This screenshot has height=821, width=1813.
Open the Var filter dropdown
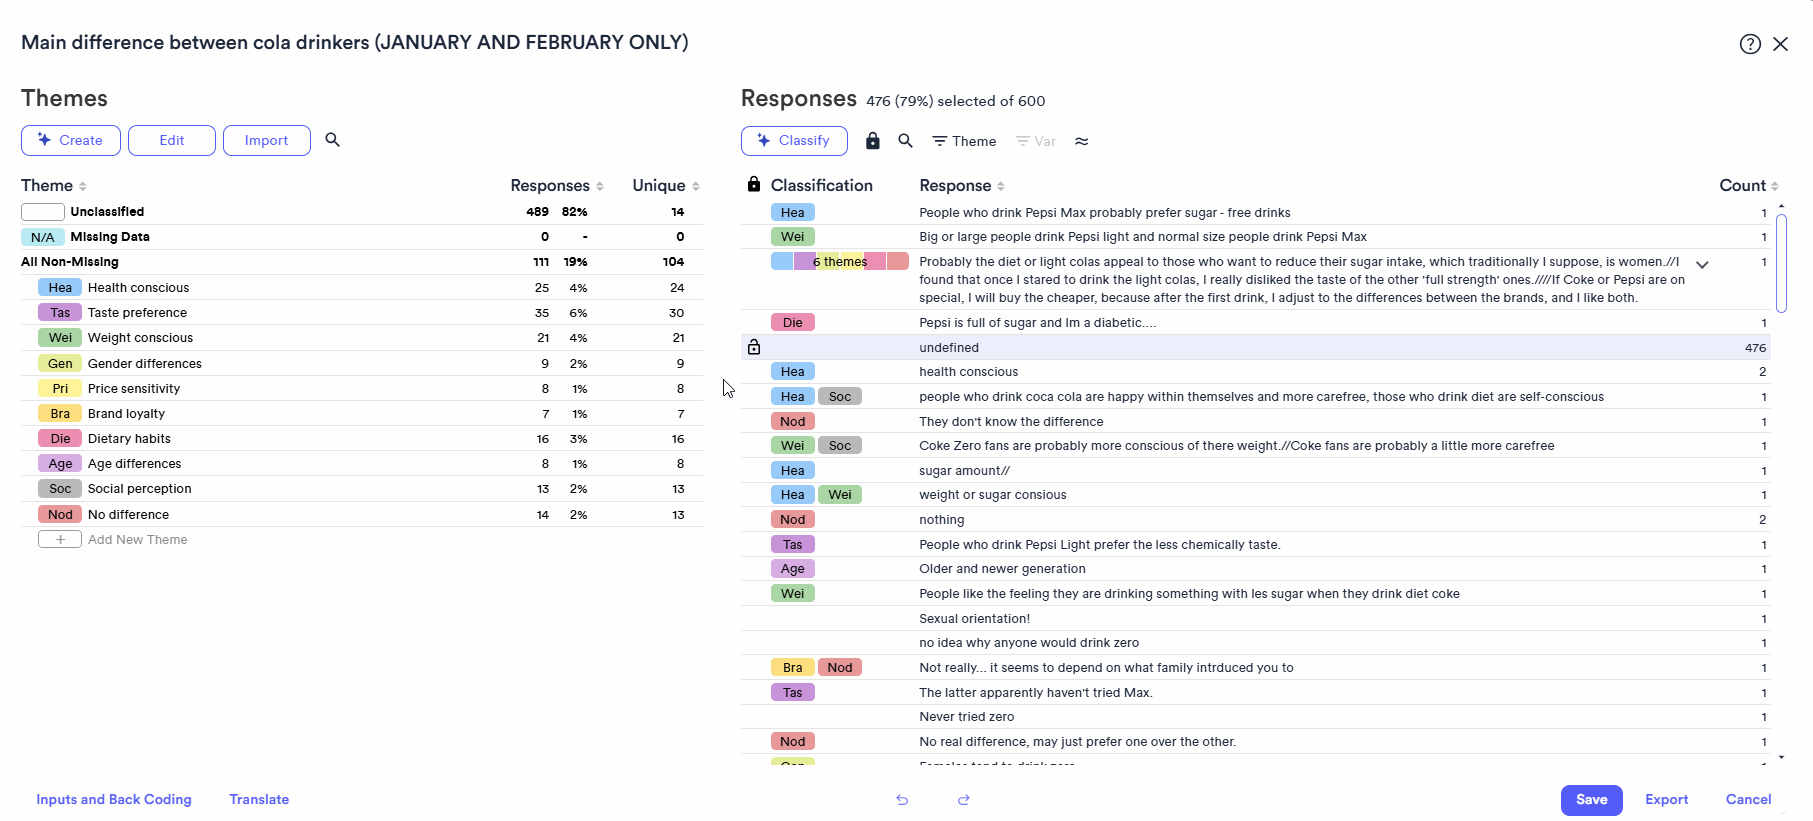tap(1035, 141)
